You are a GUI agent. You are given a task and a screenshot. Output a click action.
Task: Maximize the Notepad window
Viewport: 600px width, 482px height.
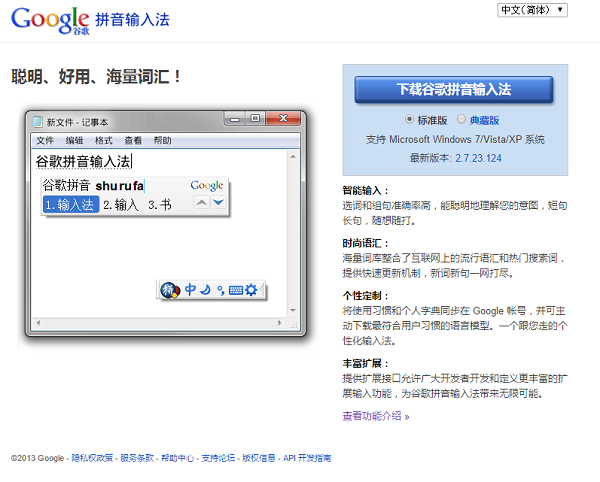[x=255, y=118]
